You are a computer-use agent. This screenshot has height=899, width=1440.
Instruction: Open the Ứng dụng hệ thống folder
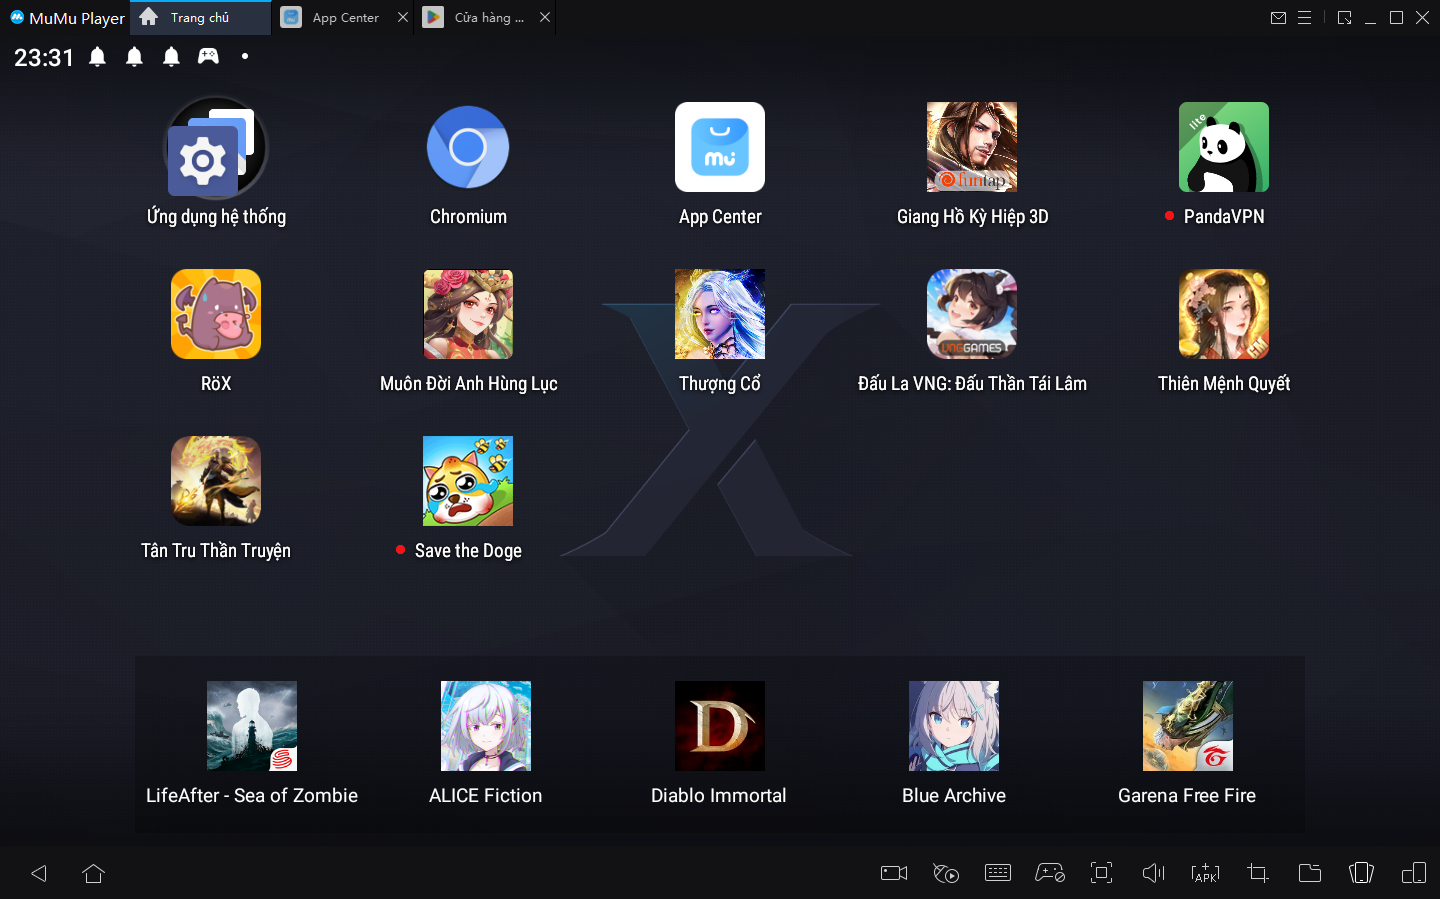click(x=216, y=147)
